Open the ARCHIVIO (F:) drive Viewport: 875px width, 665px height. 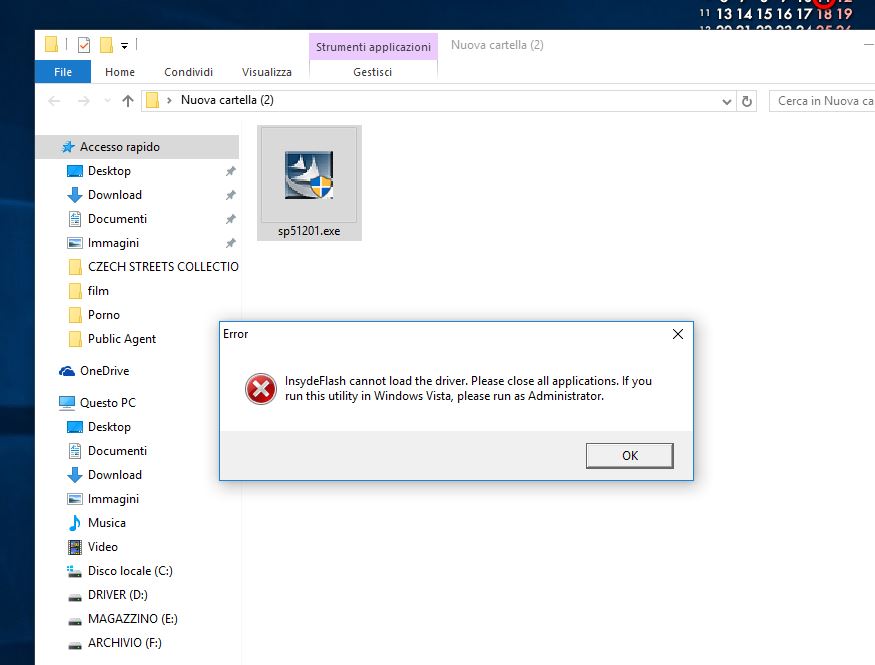tap(124, 643)
